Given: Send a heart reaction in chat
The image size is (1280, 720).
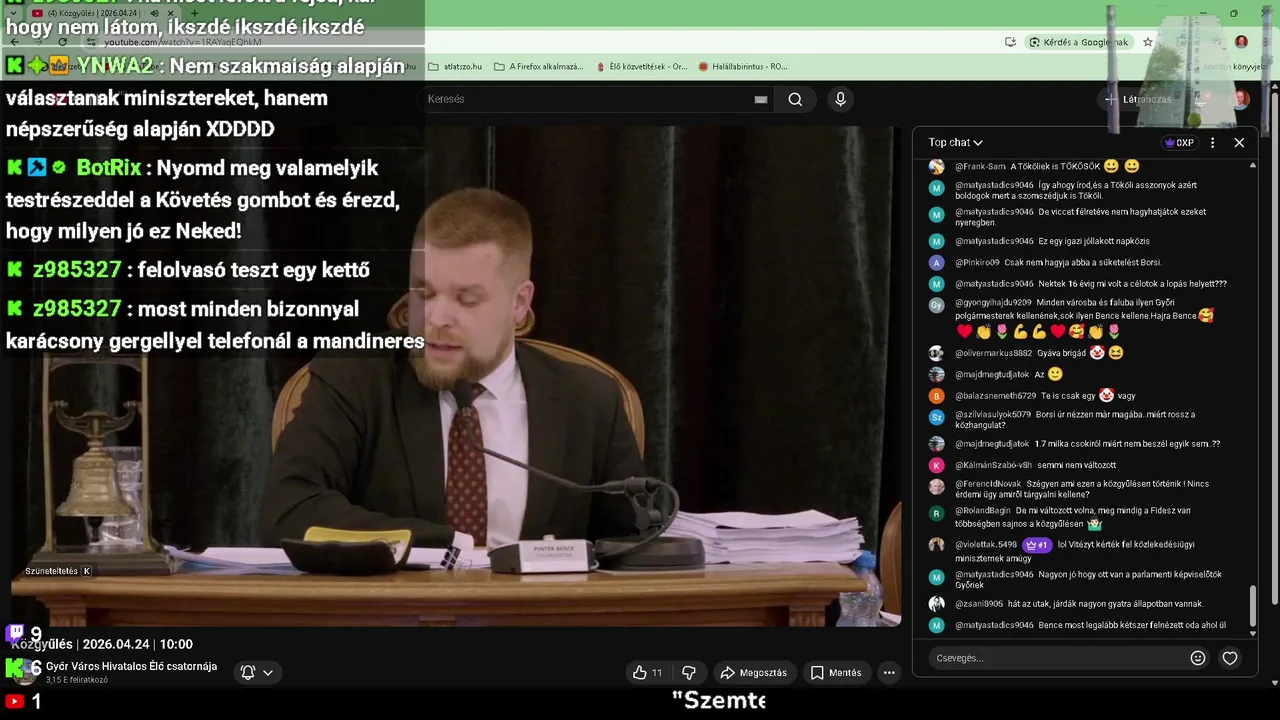Looking at the screenshot, I should coord(1230,658).
